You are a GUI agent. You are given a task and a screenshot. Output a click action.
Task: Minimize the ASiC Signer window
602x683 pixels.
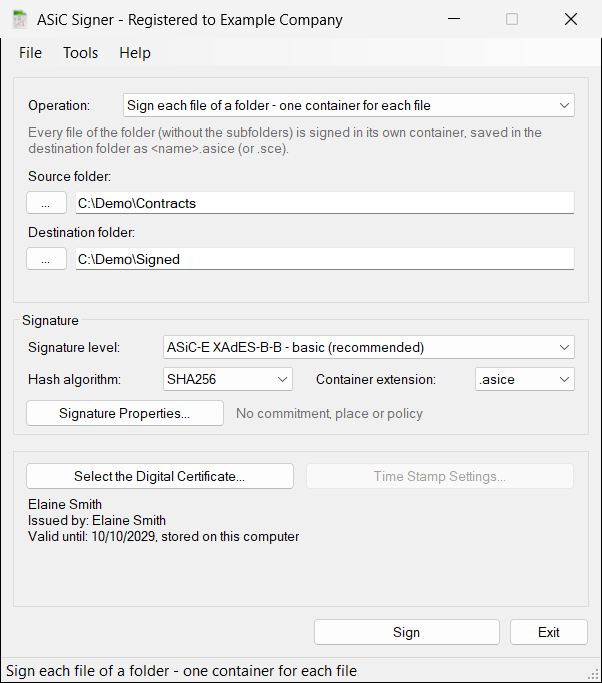(454, 19)
